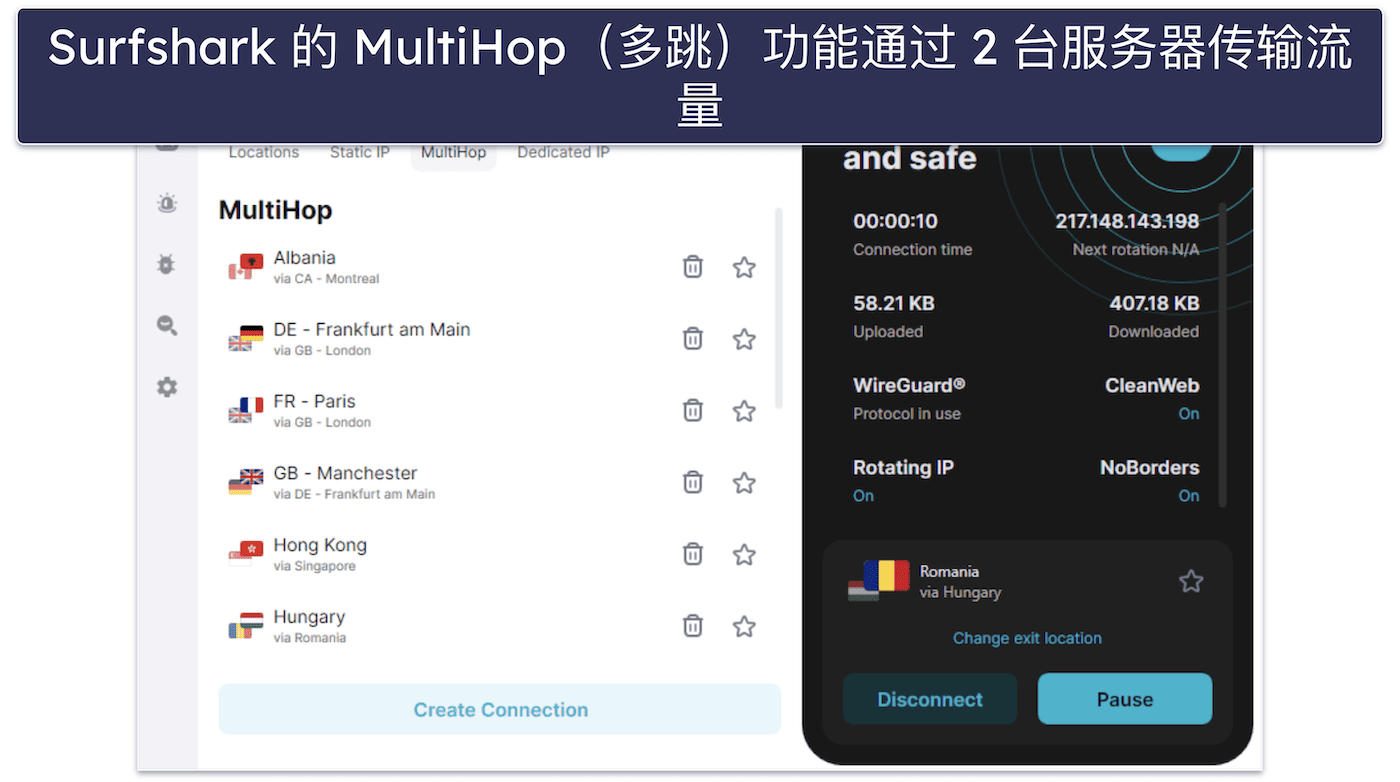The height and width of the screenshot is (782, 1400).
Task: Delete the FR - Paris connection
Action: coord(693,411)
